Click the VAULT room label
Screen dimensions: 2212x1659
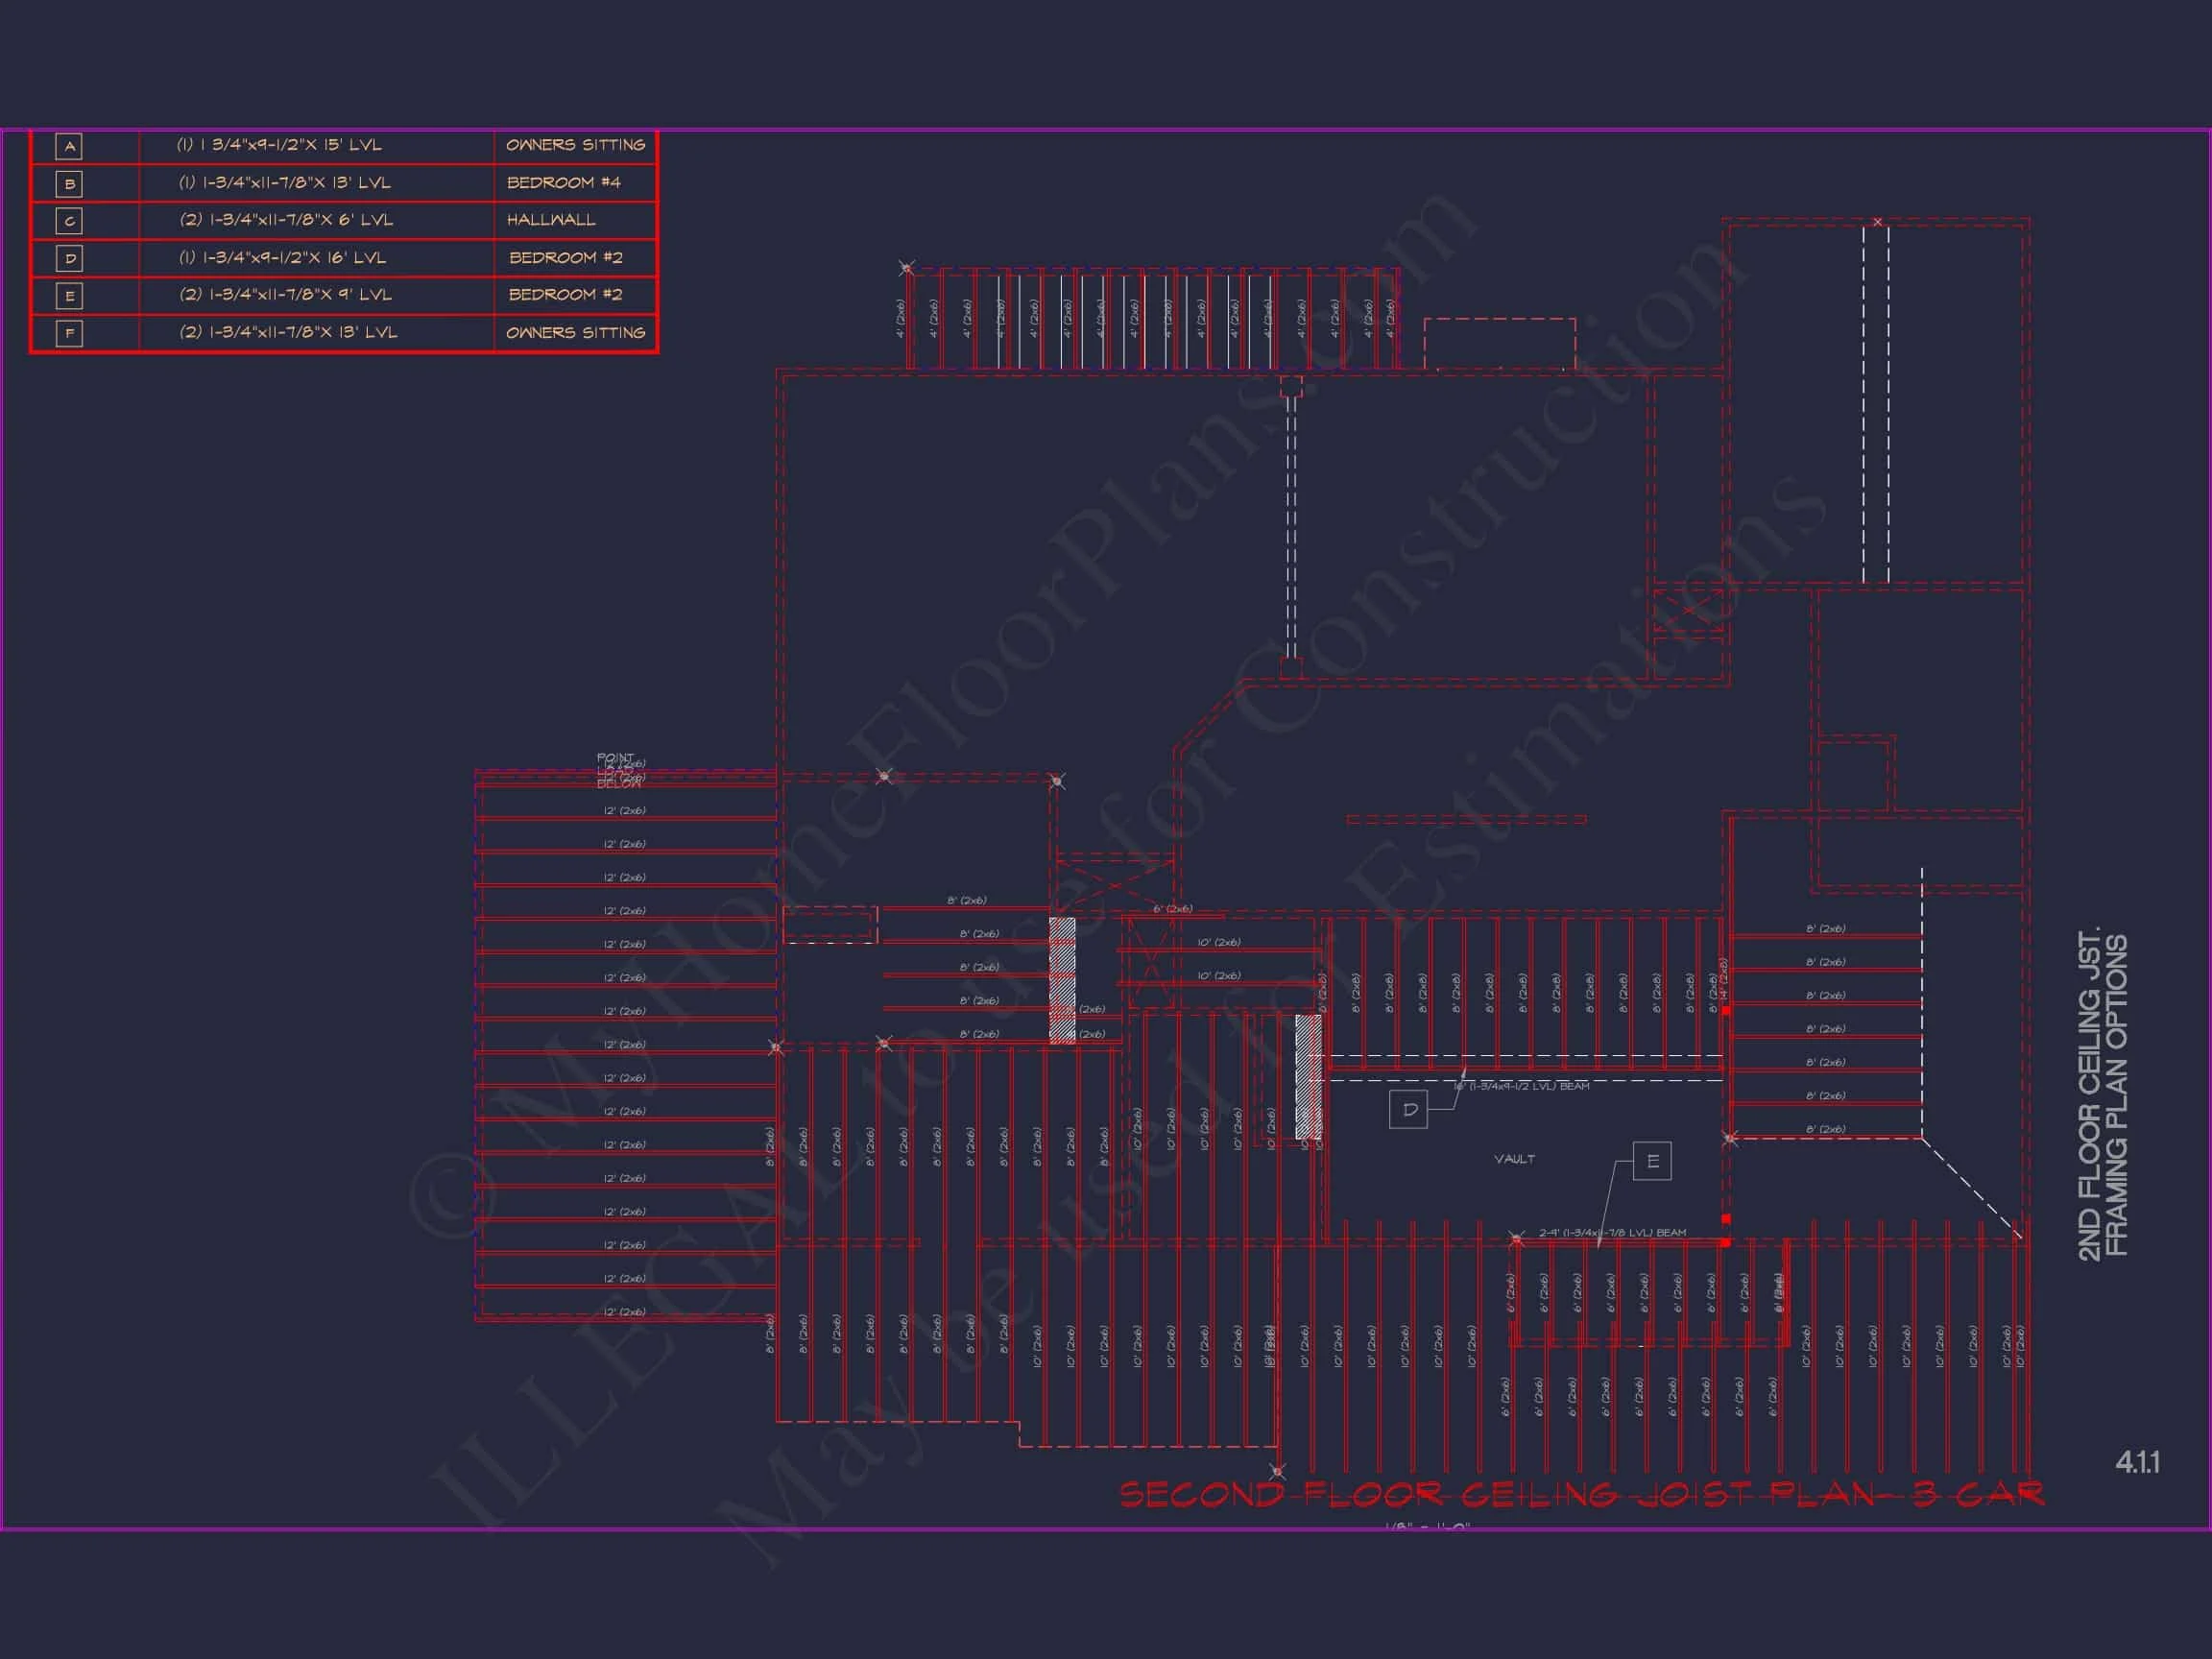coord(1514,1159)
